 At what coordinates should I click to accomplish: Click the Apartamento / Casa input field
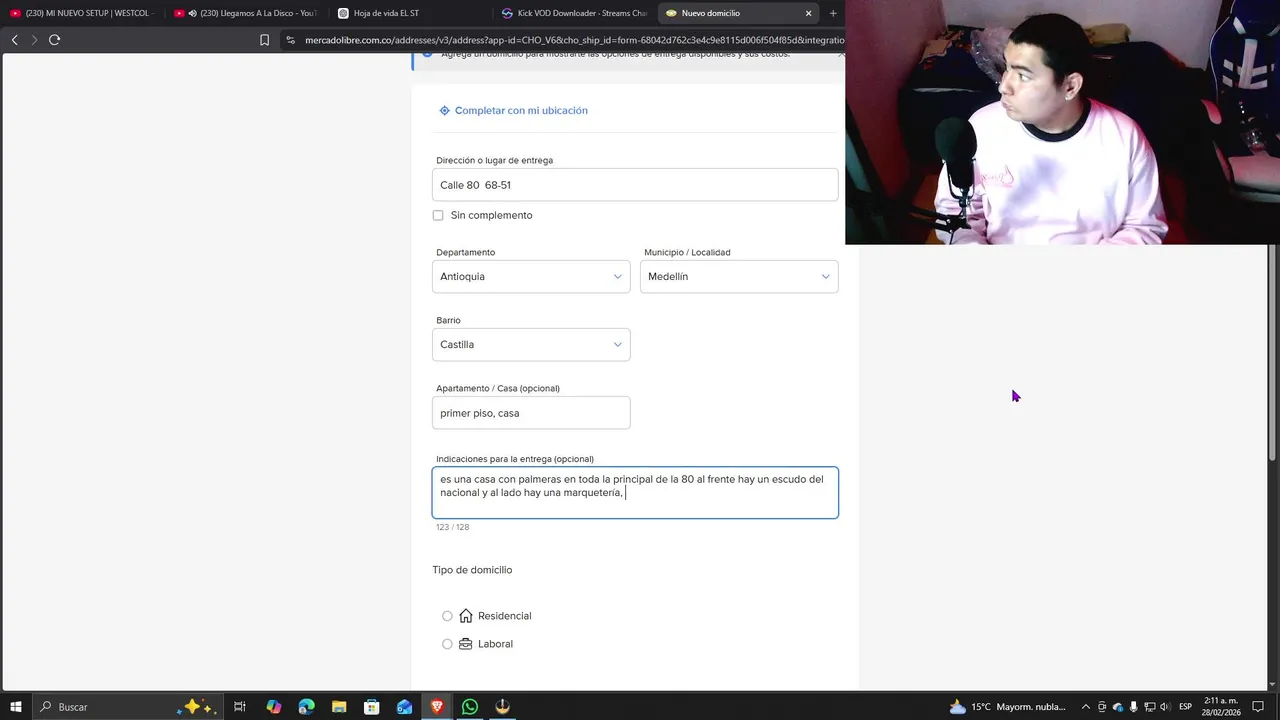pos(531,413)
